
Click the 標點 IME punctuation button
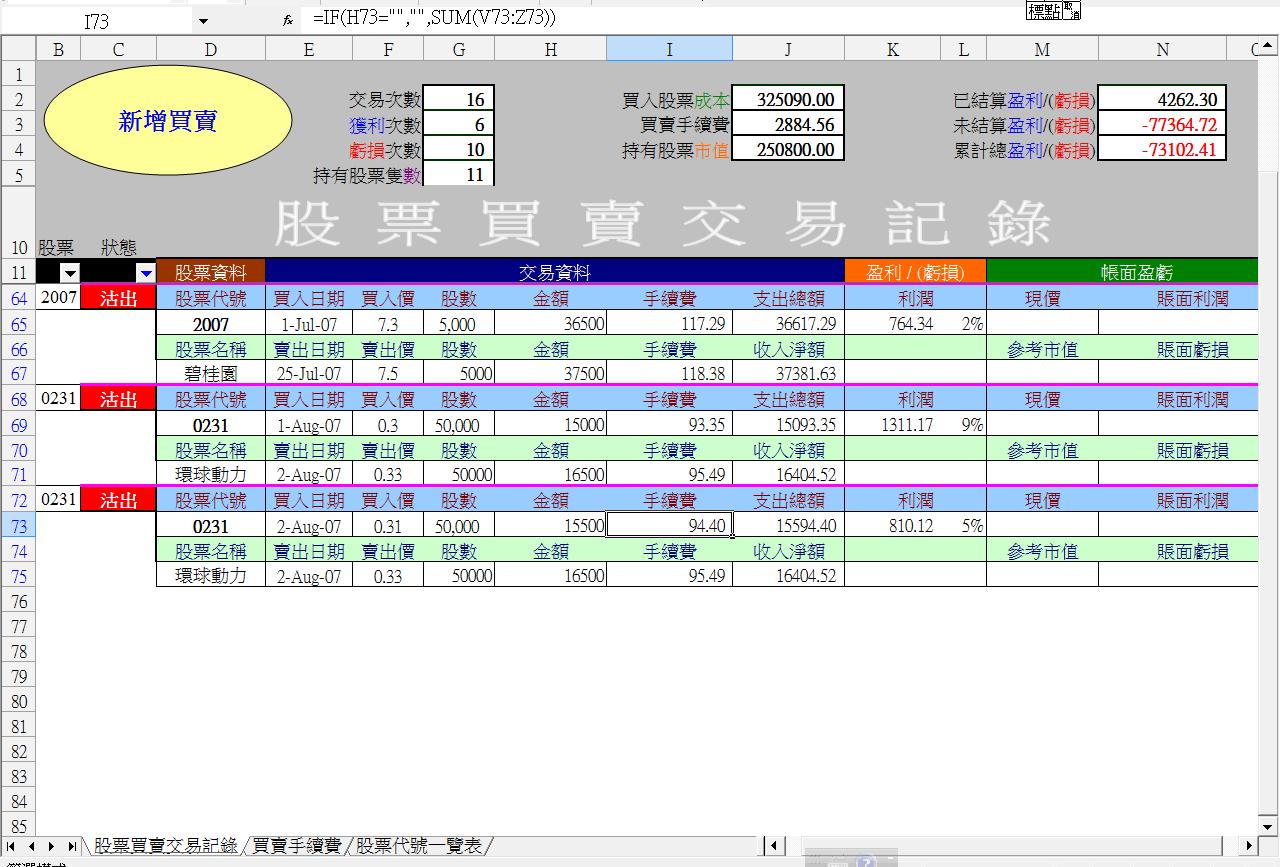(x=1044, y=11)
